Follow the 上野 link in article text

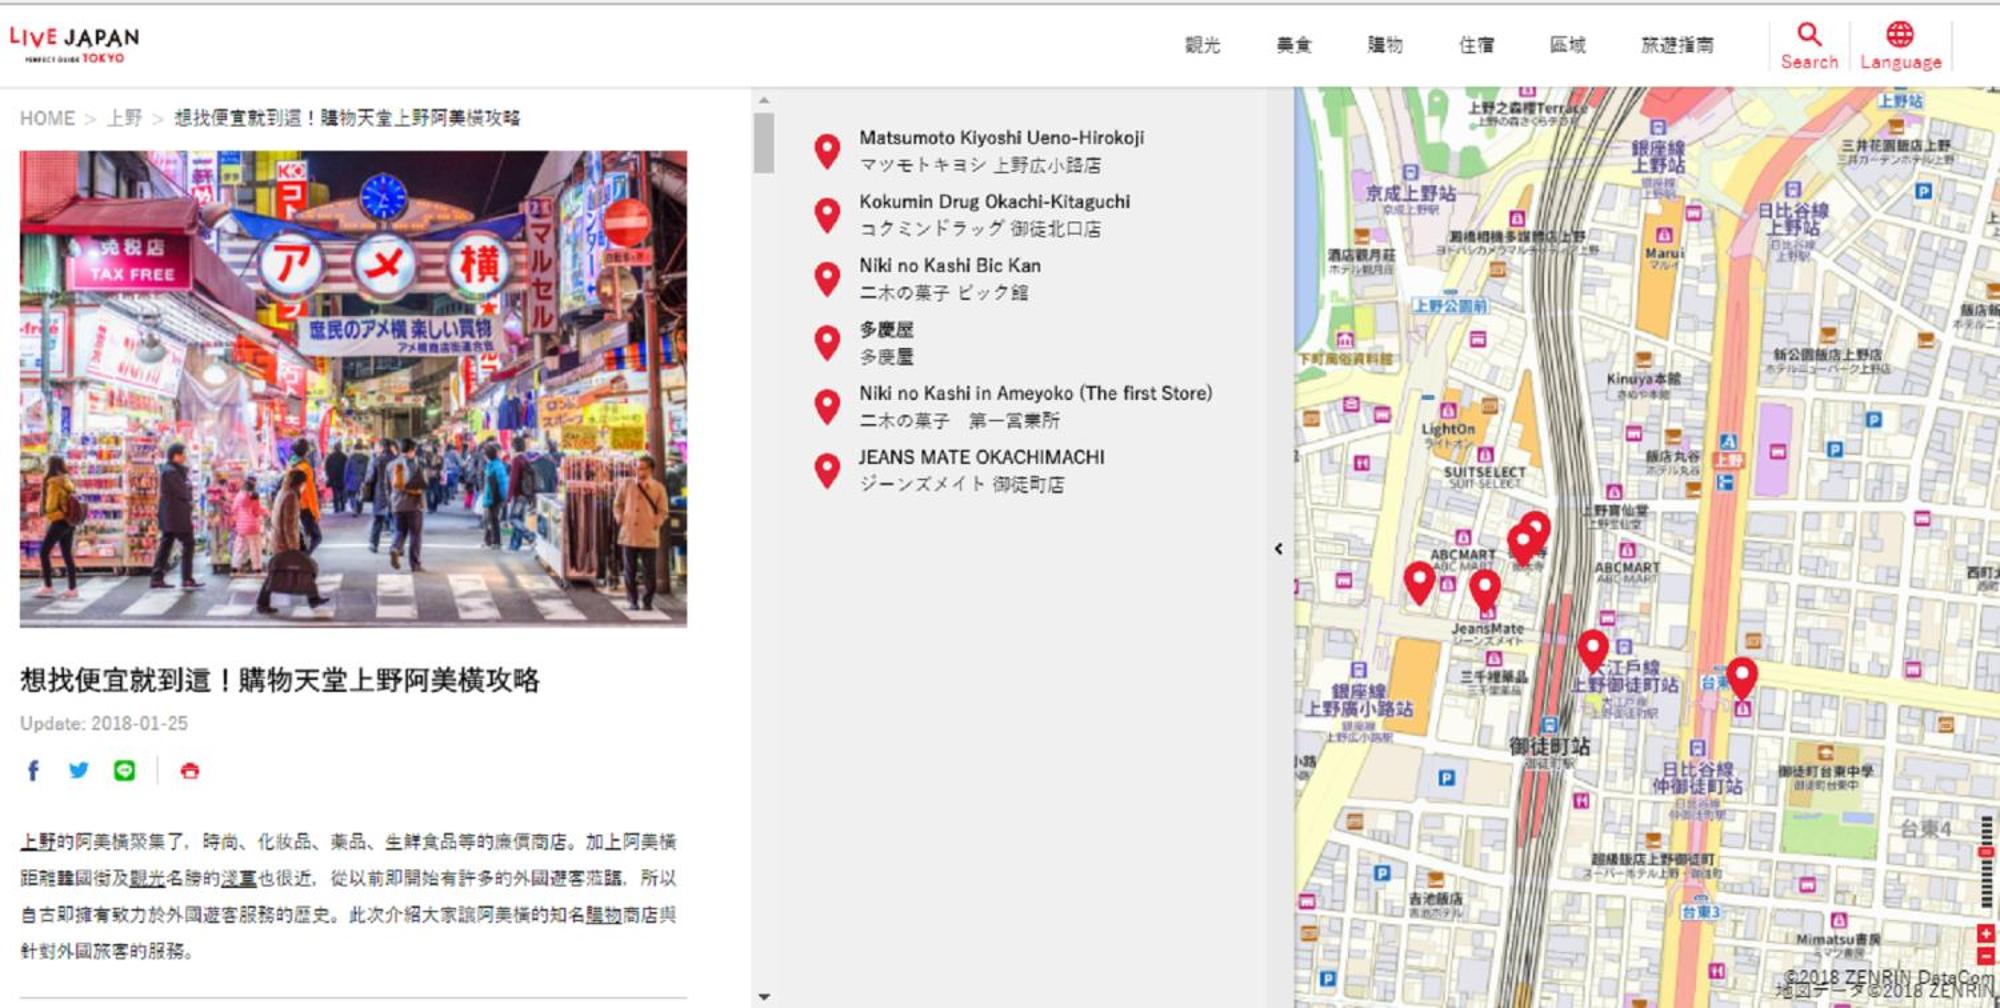tap(38, 842)
